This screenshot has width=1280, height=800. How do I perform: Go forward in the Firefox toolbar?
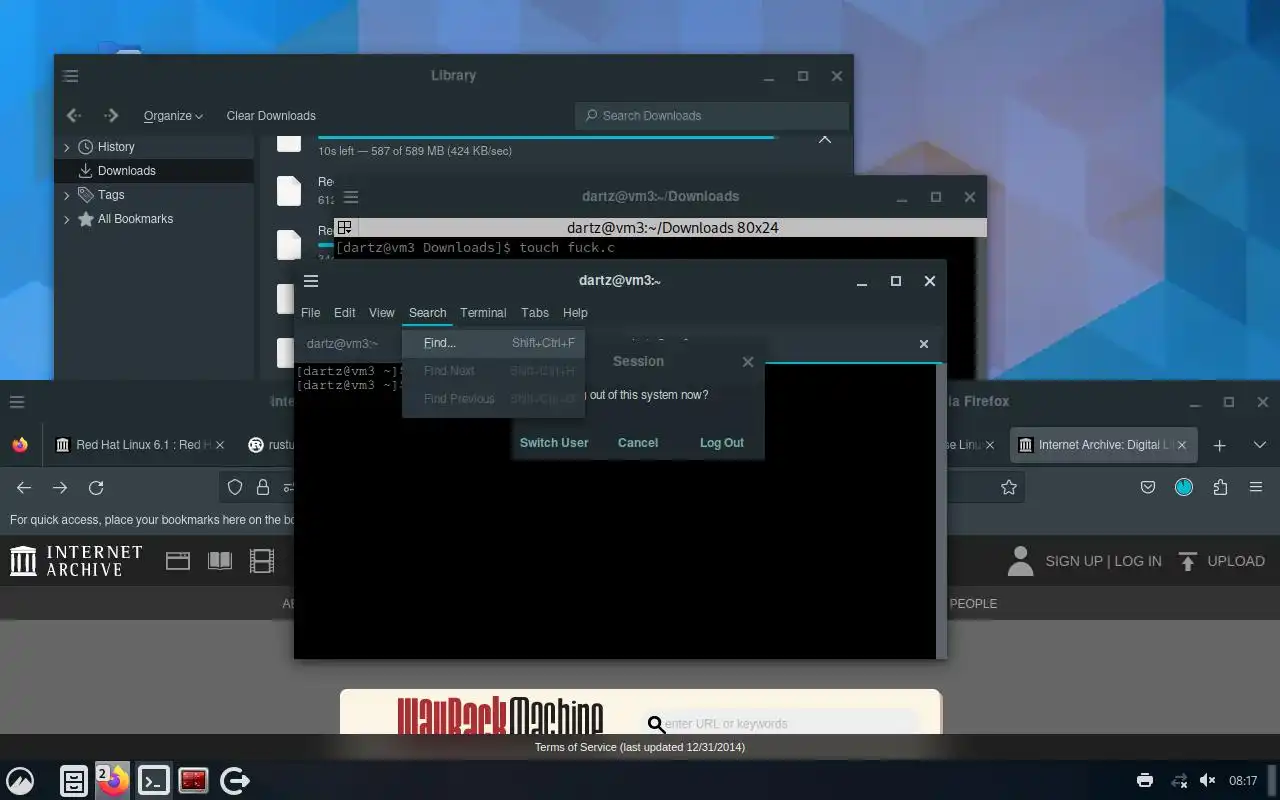tap(60, 487)
